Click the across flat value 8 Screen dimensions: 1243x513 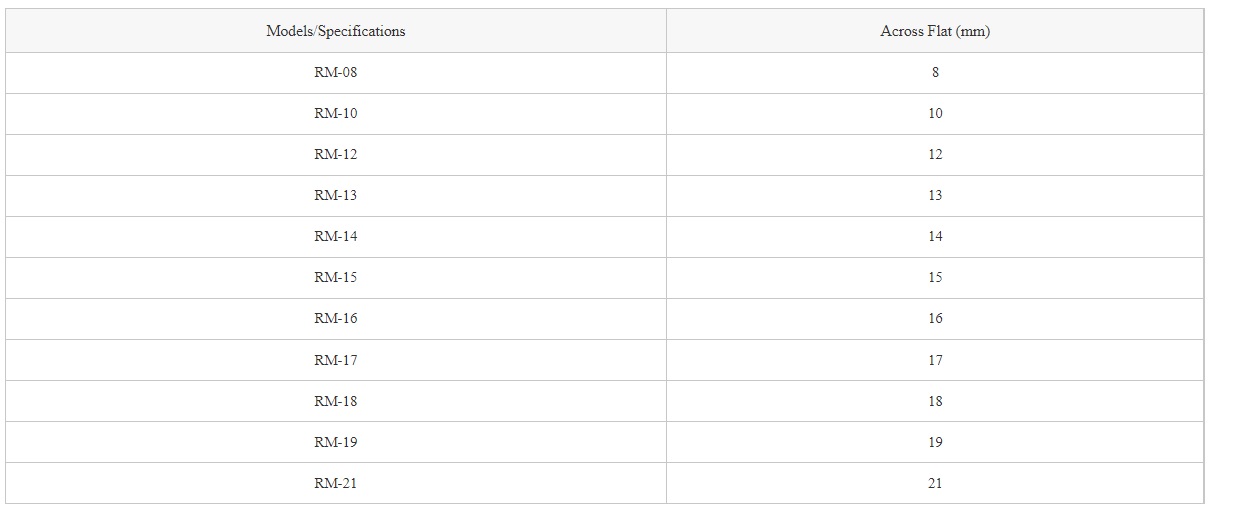[x=935, y=73]
